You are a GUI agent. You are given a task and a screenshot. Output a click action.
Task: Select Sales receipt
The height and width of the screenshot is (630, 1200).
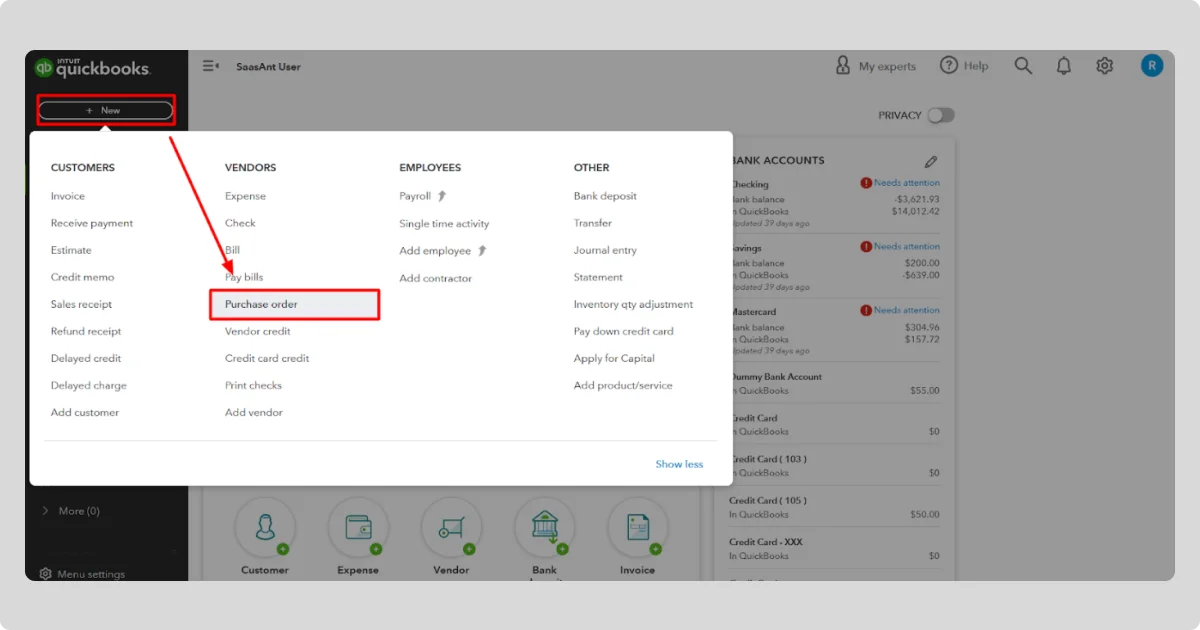point(82,304)
